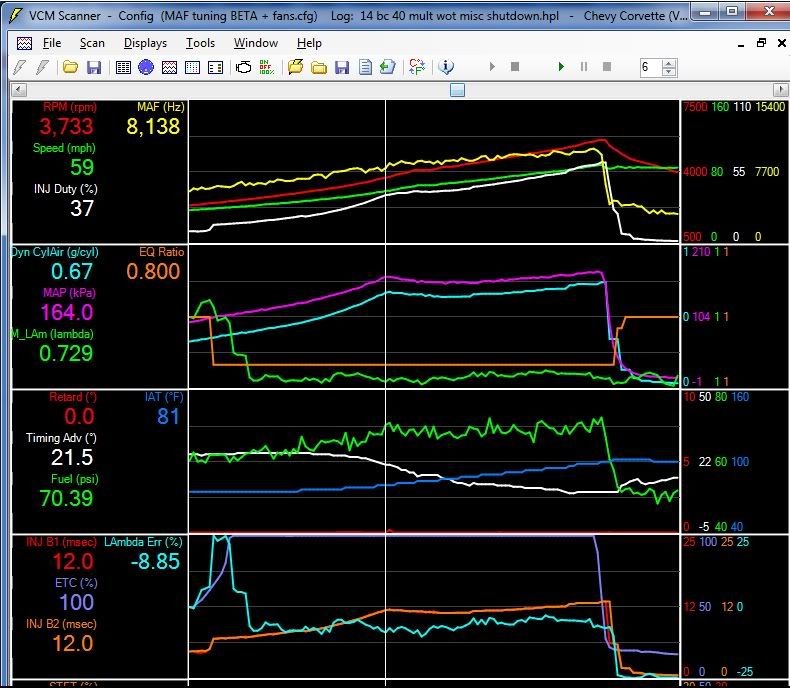
Task: Select the RPM value 3,733
Action: point(66,126)
